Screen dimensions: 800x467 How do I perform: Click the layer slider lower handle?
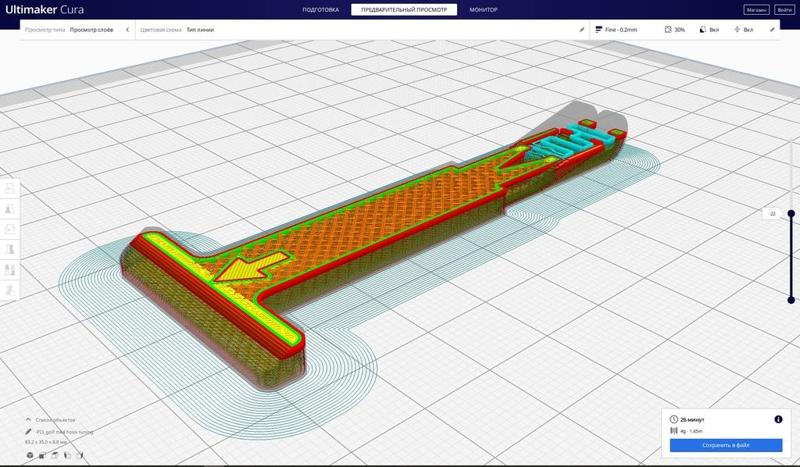pyautogui.click(x=791, y=300)
